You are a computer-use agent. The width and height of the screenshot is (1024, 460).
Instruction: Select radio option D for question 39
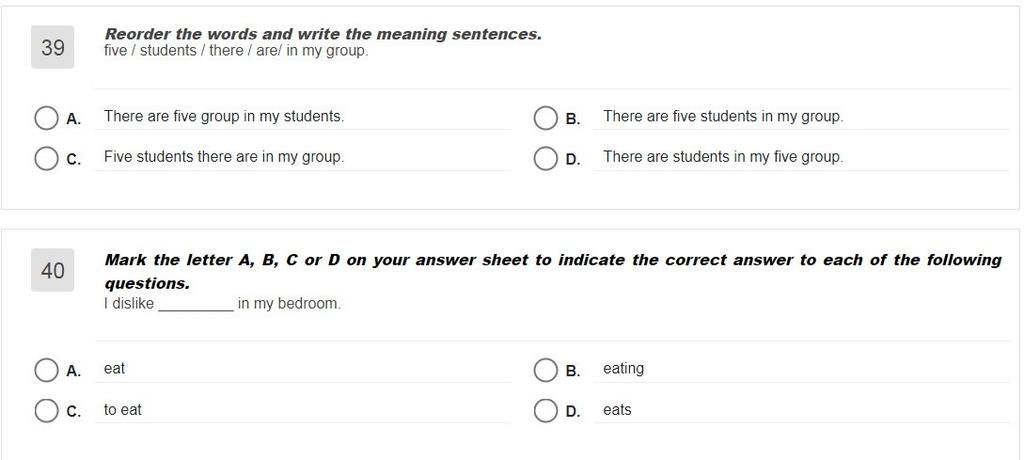(545, 159)
